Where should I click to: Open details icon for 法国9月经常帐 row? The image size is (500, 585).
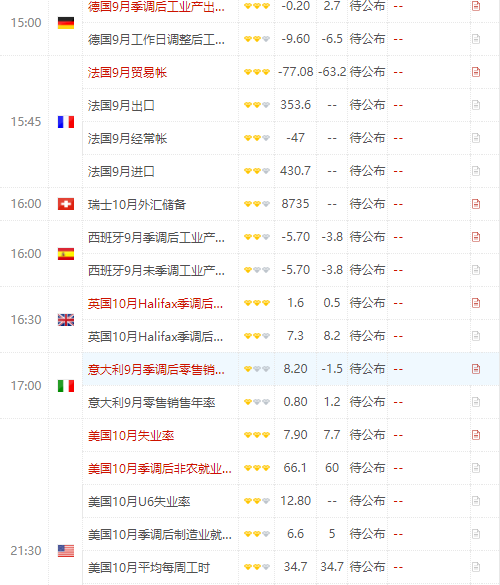476,138
